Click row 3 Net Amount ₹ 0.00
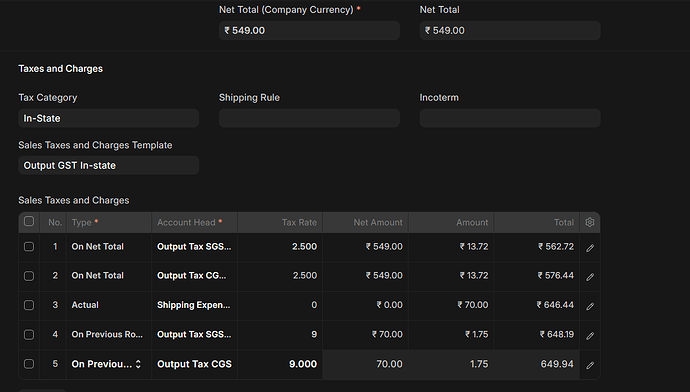 coord(389,305)
